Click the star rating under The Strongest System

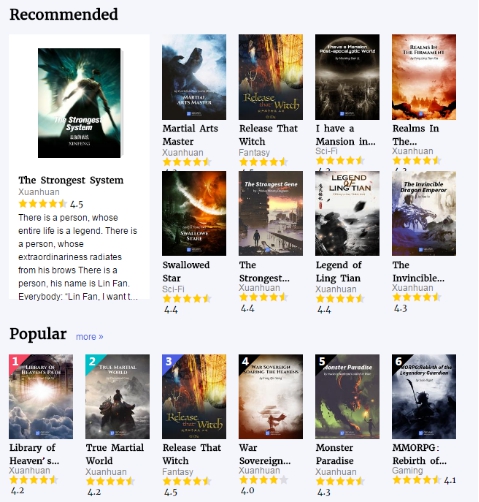point(43,204)
